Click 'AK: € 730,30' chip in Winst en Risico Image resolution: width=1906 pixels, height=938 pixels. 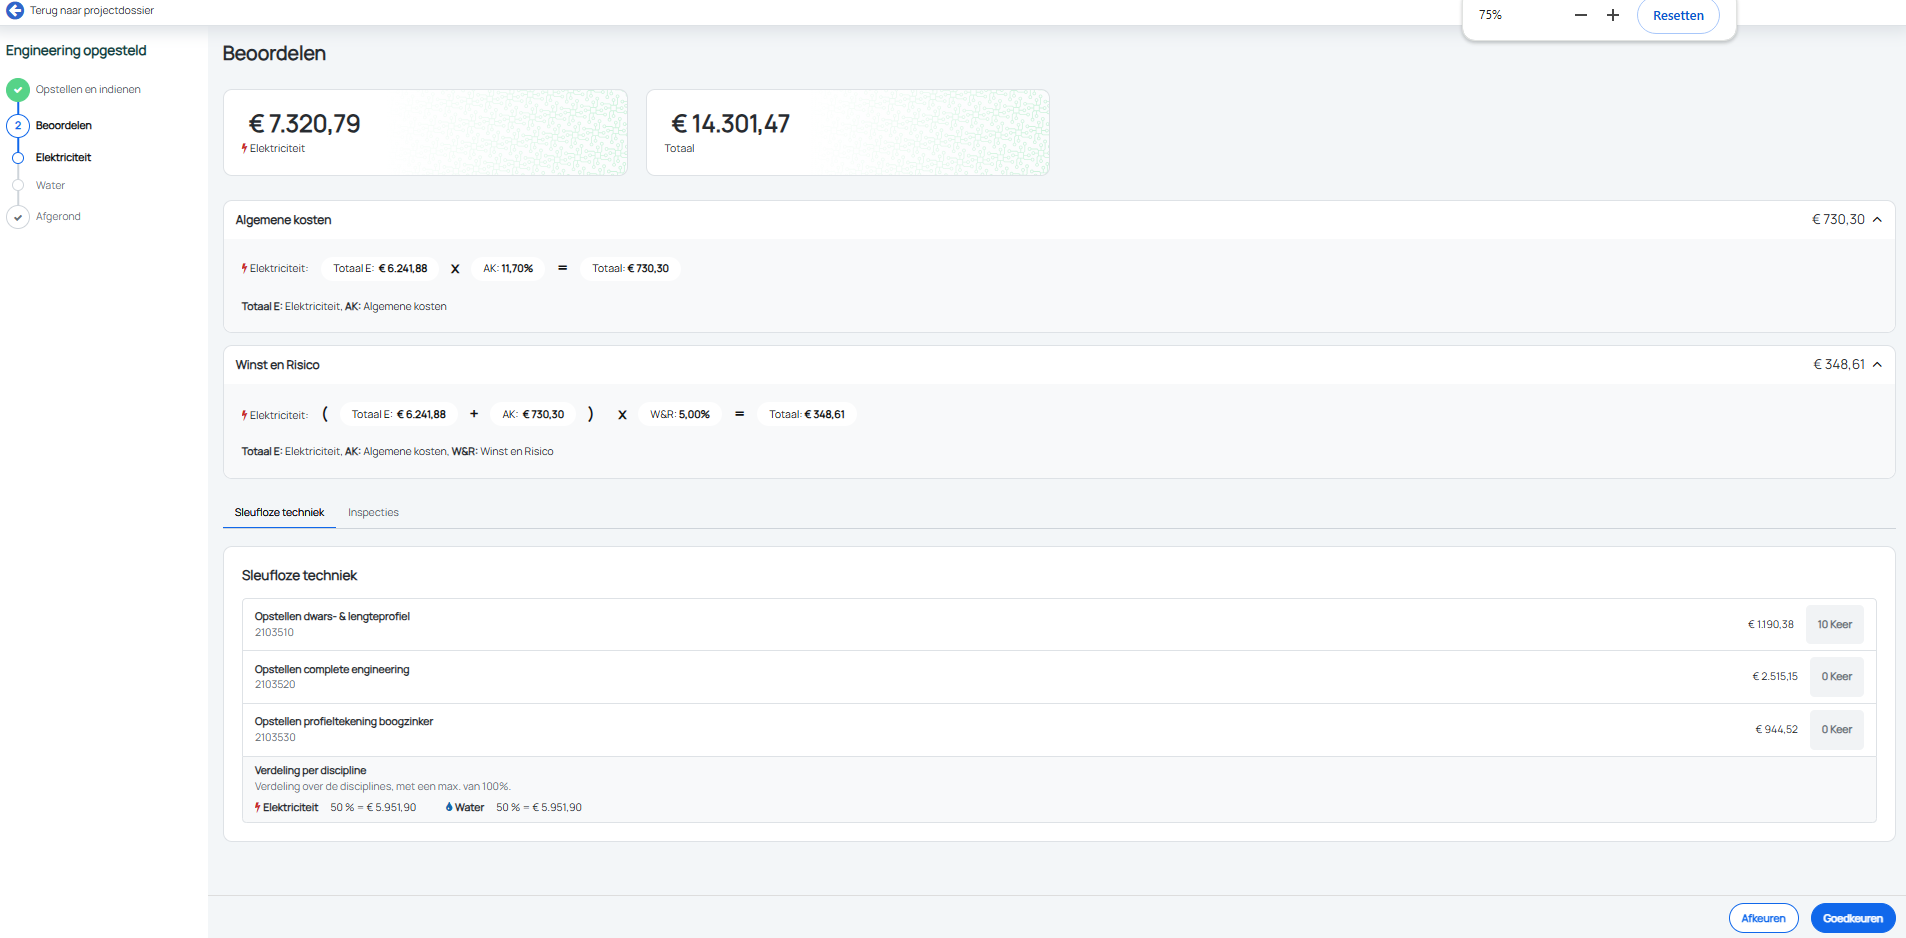click(533, 415)
